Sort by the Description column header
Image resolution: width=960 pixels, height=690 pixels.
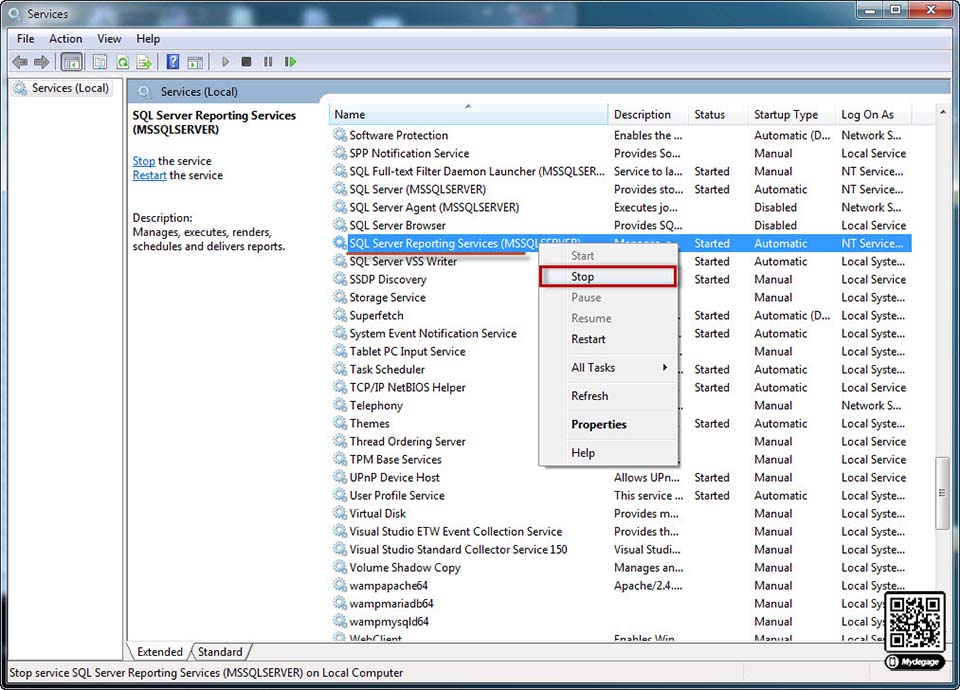point(648,114)
